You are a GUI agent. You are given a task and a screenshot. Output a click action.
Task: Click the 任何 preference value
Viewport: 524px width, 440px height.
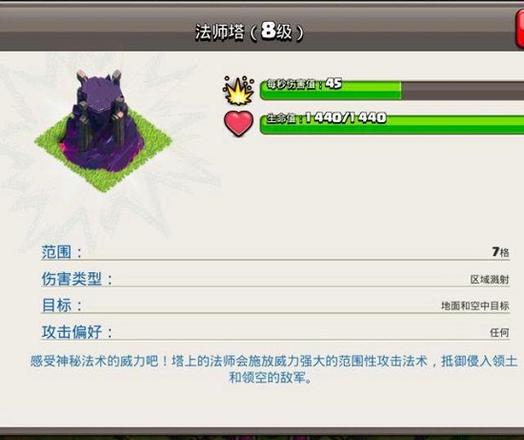[500, 332]
